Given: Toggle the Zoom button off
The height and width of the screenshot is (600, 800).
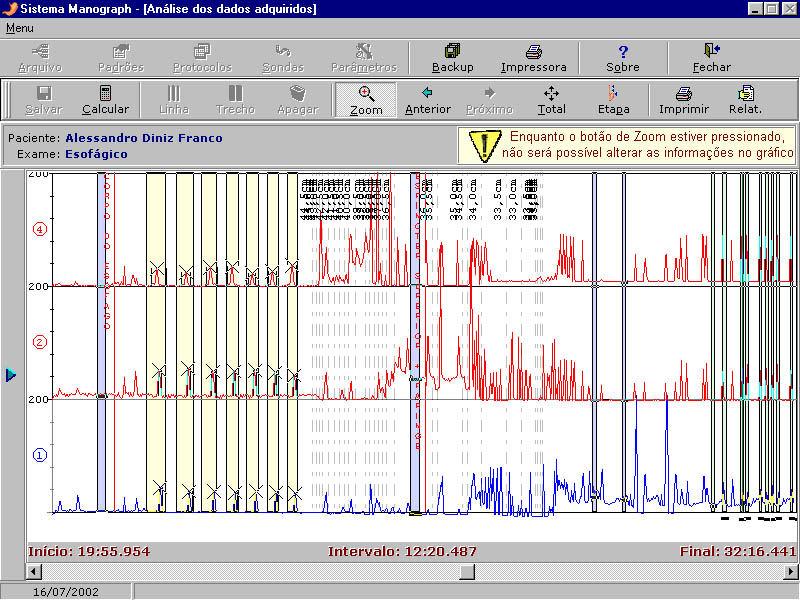Looking at the screenshot, I should [366, 100].
